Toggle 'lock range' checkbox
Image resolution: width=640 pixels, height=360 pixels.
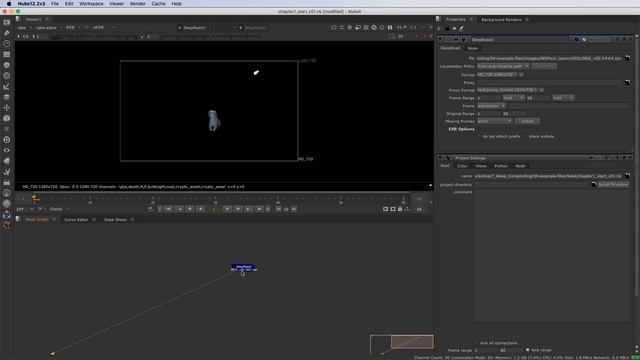click(527, 350)
